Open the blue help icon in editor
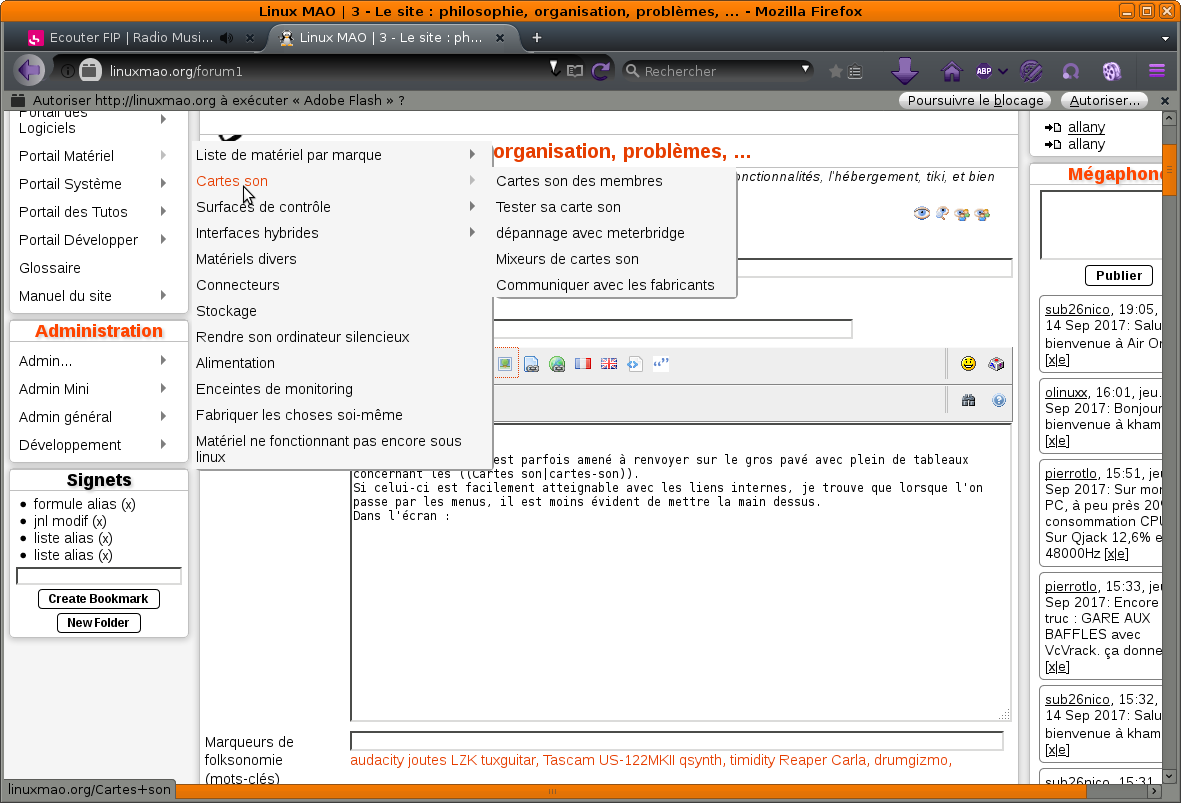This screenshot has height=803, width=1181. point(999,401)
